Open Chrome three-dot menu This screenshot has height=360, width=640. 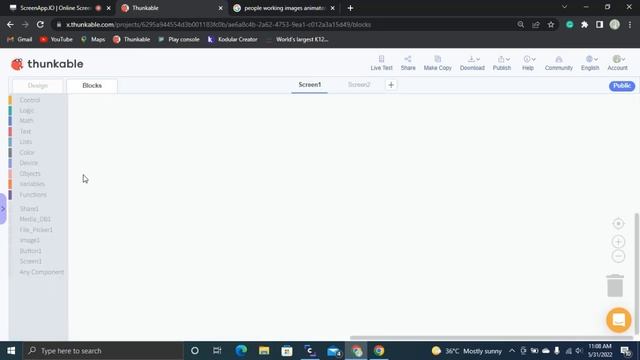tap(630, 24)
